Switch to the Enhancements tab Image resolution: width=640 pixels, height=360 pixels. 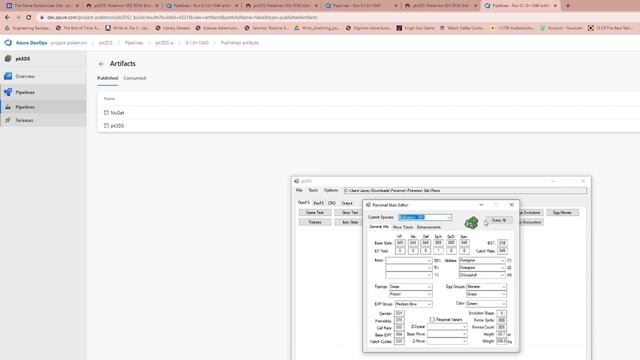[x=429, y=227]
